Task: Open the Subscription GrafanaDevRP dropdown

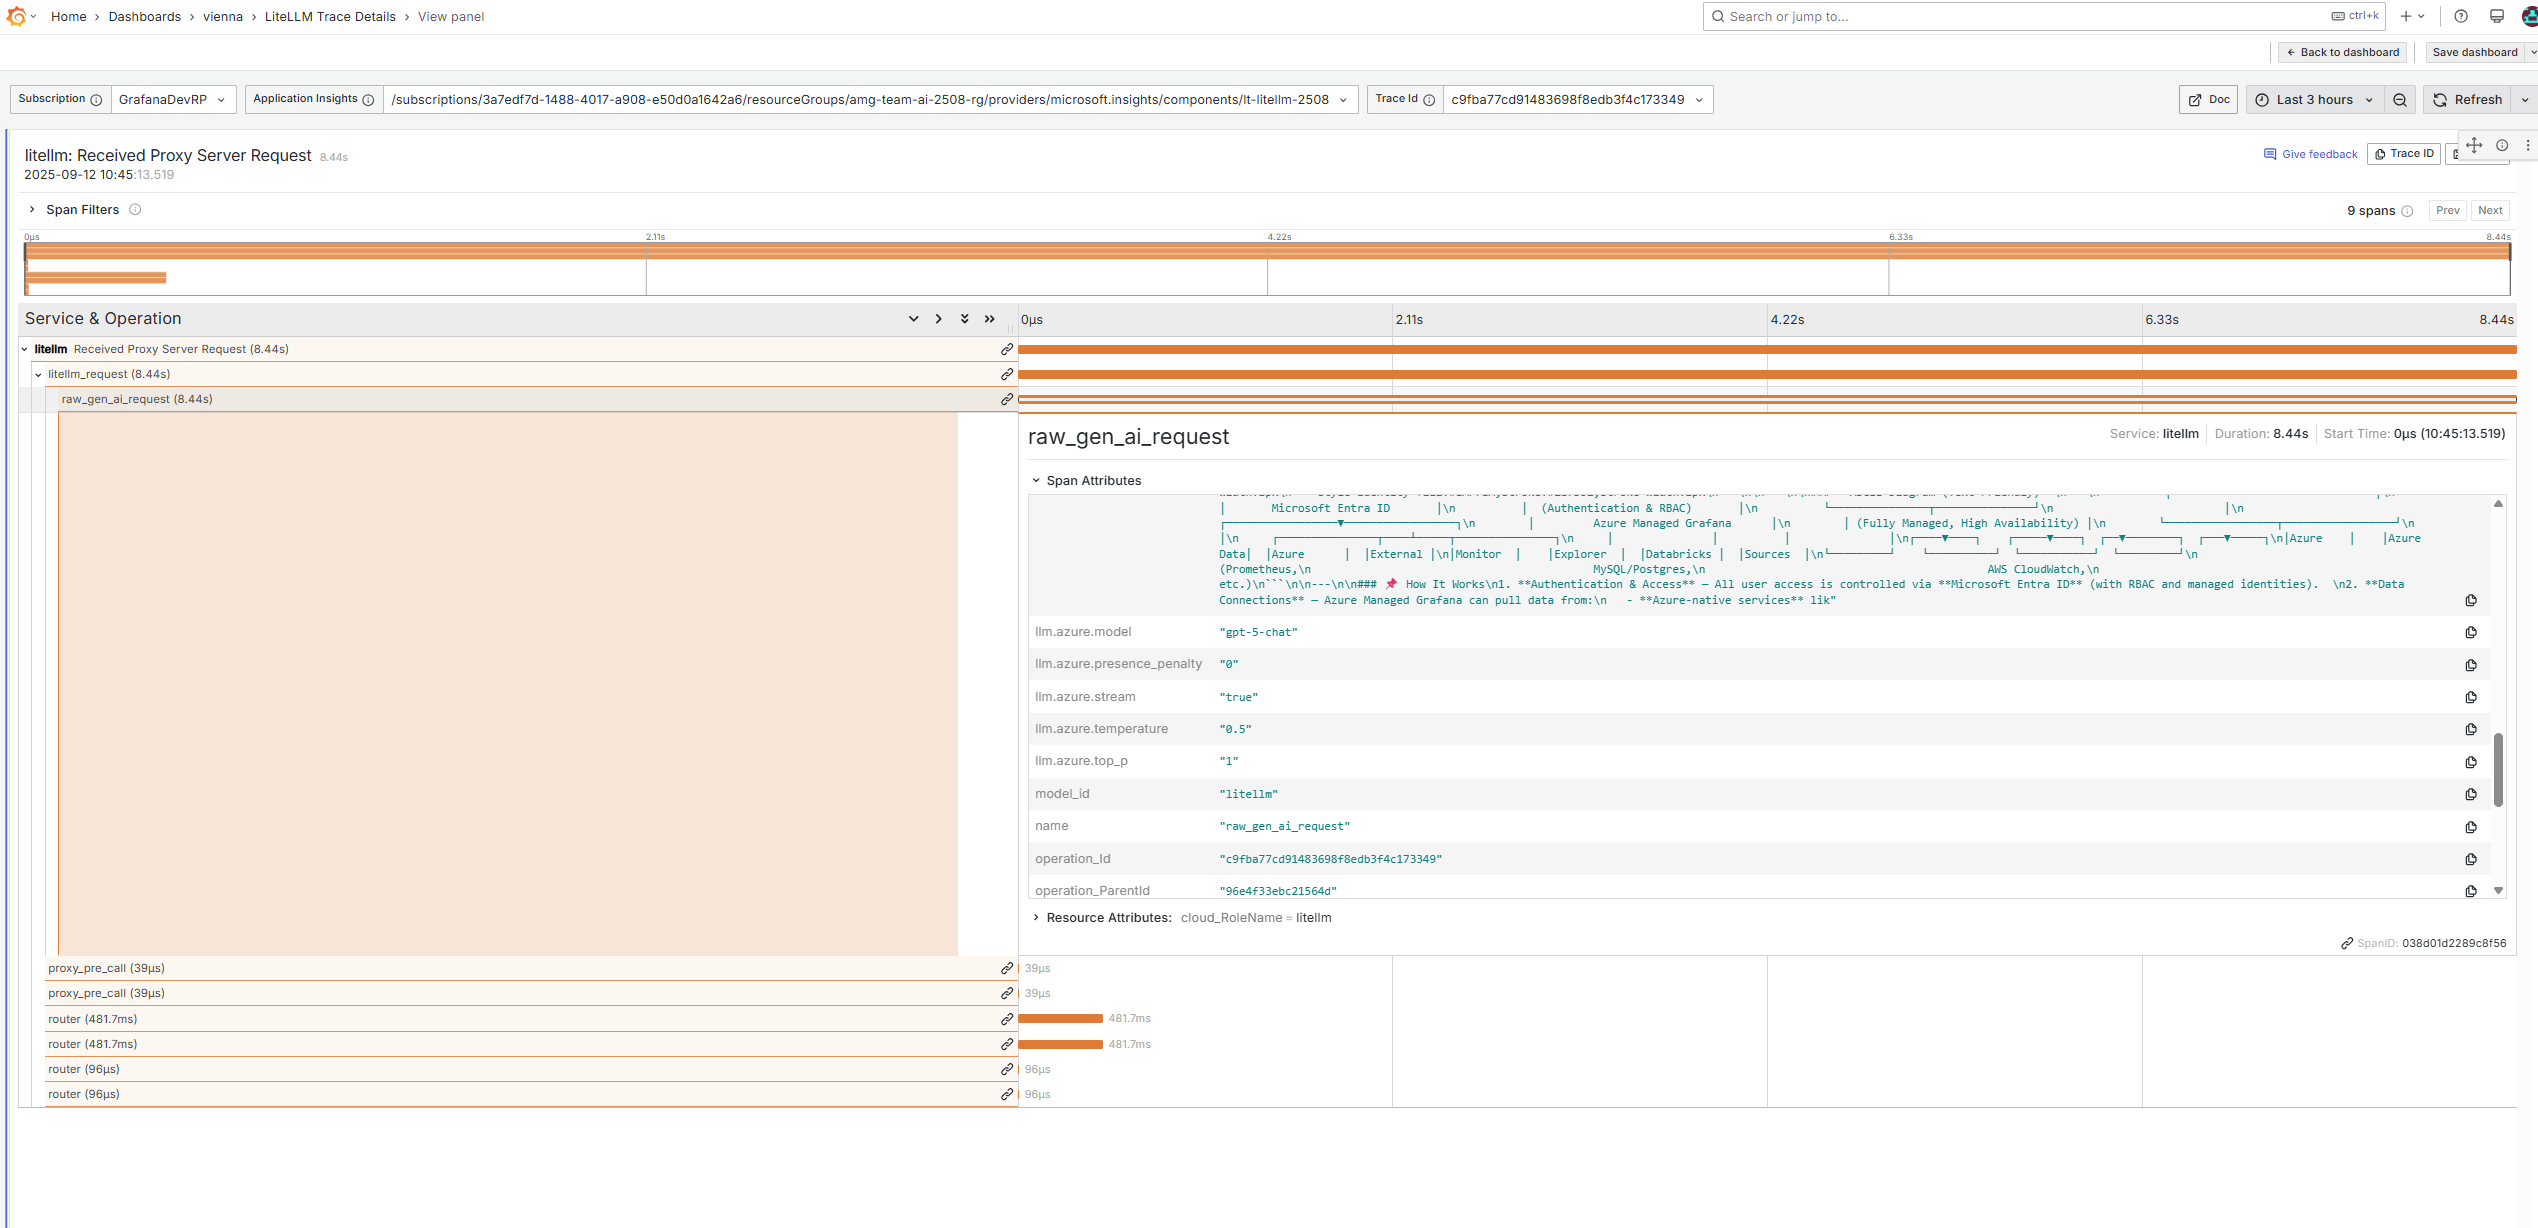Action: tap(172, 100)
